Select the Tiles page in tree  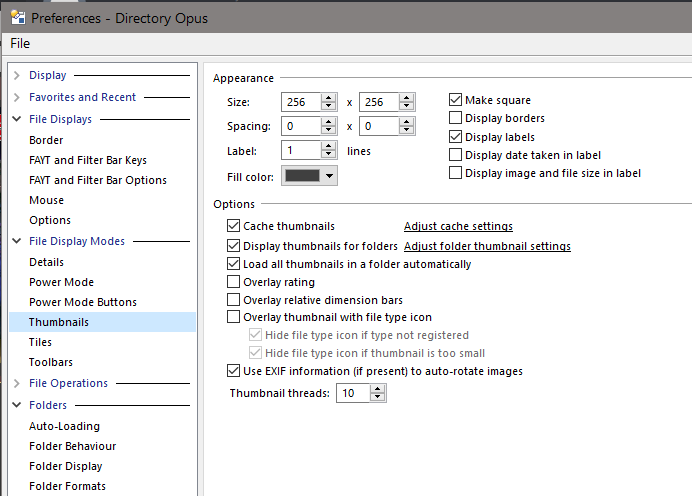click(43, 342)
